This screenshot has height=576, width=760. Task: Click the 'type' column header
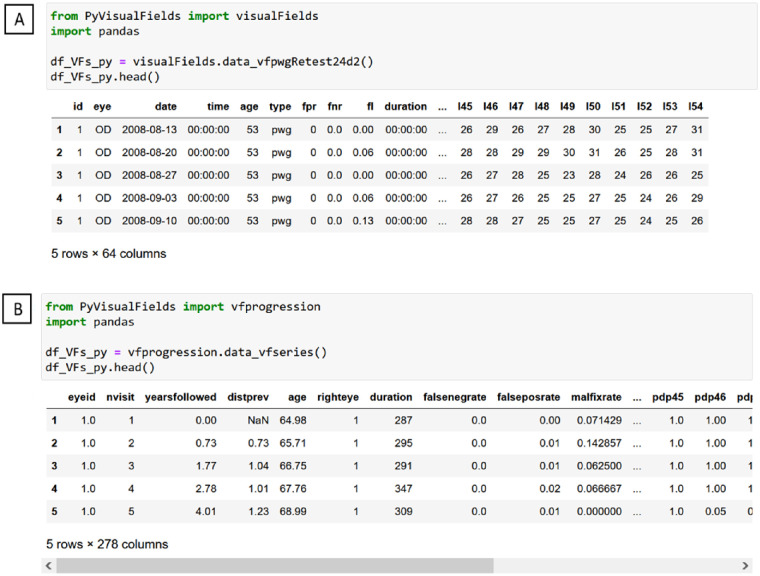[x=280, y=107]
